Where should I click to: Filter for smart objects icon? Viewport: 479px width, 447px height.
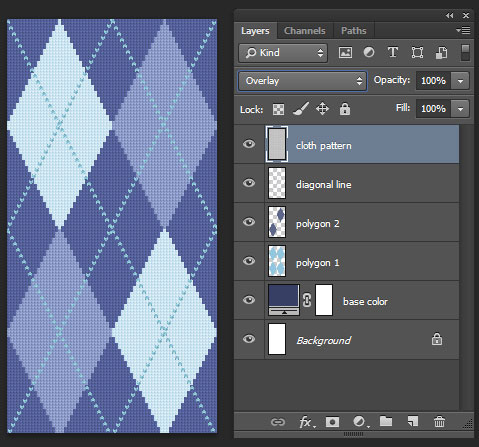[x=441, y=53]
